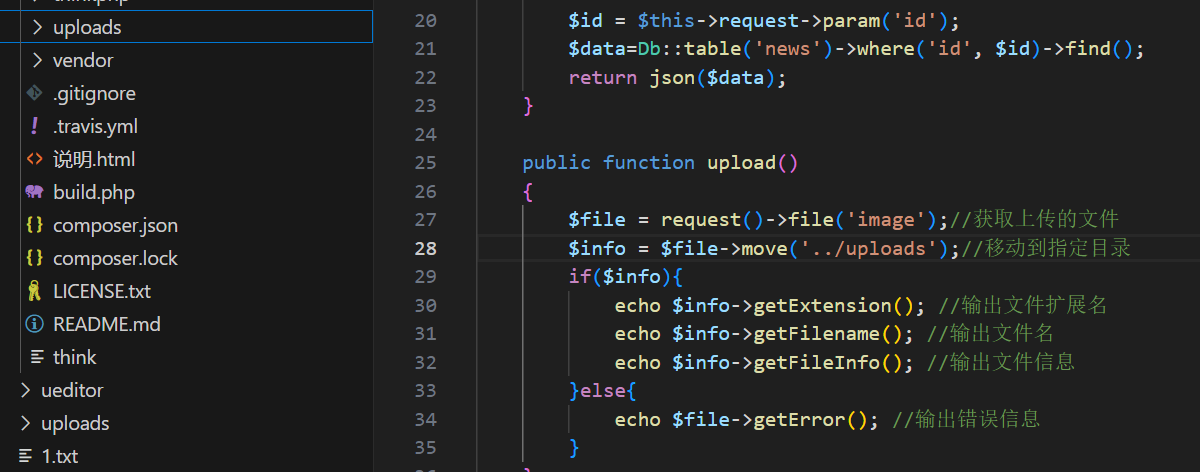
Task: Click the composer.json braces icon
Action: (35, 226)
